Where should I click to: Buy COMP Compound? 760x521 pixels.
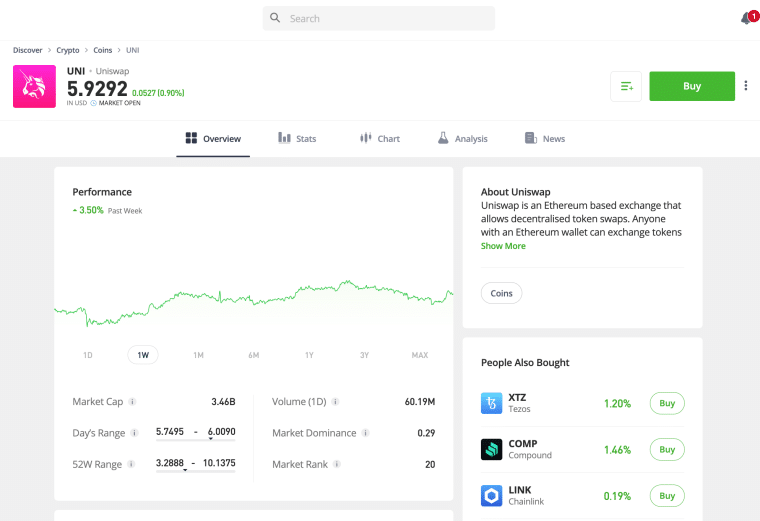point(667,449)
